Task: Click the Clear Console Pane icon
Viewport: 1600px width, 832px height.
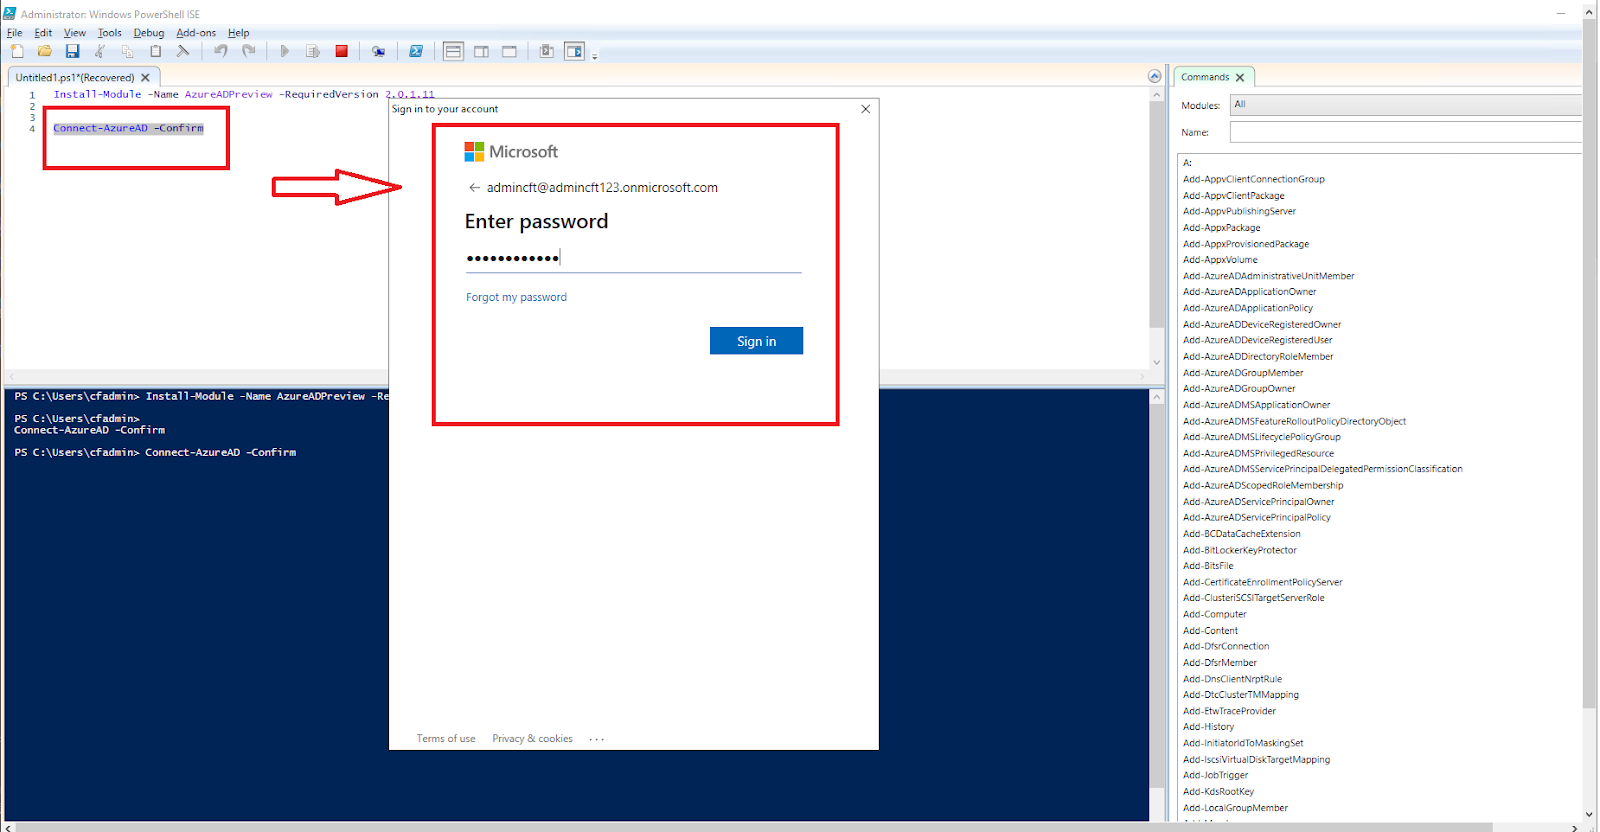Action: pos(183,51)
